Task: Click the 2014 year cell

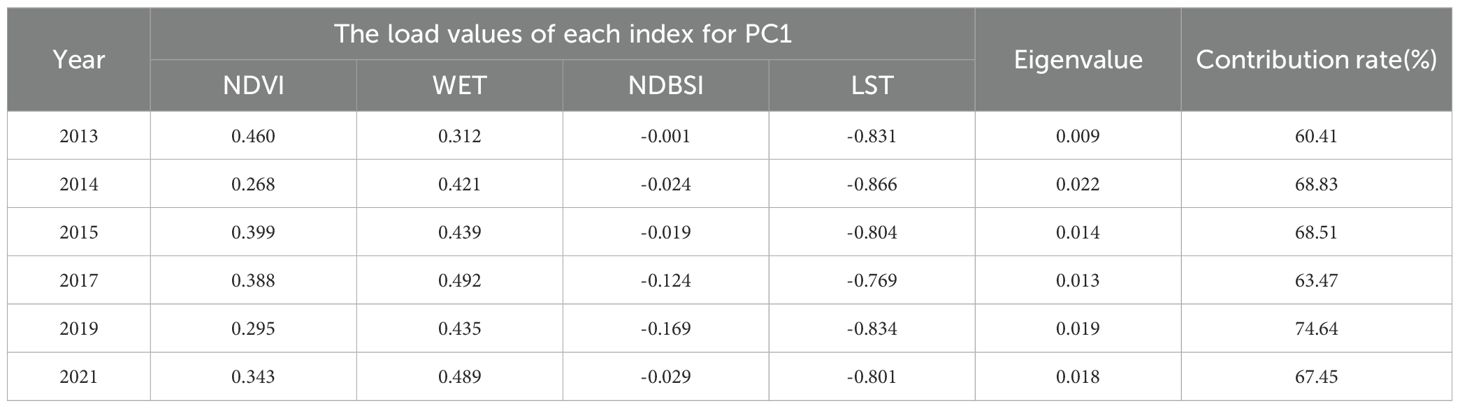Action: tap(79, 184)
